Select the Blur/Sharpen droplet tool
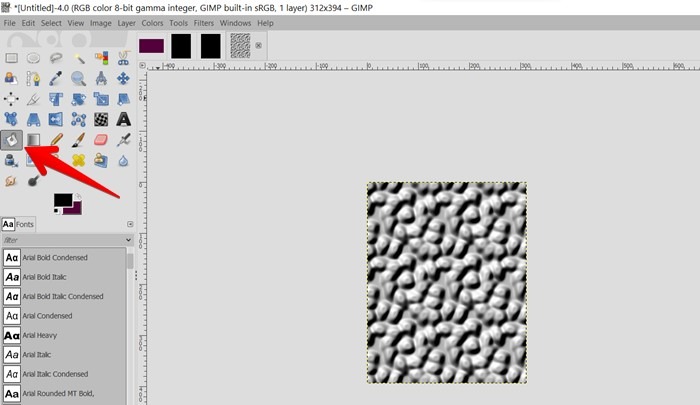Image resolution: width=700 pixels, height=405 pixels. (x=124, y=161)
